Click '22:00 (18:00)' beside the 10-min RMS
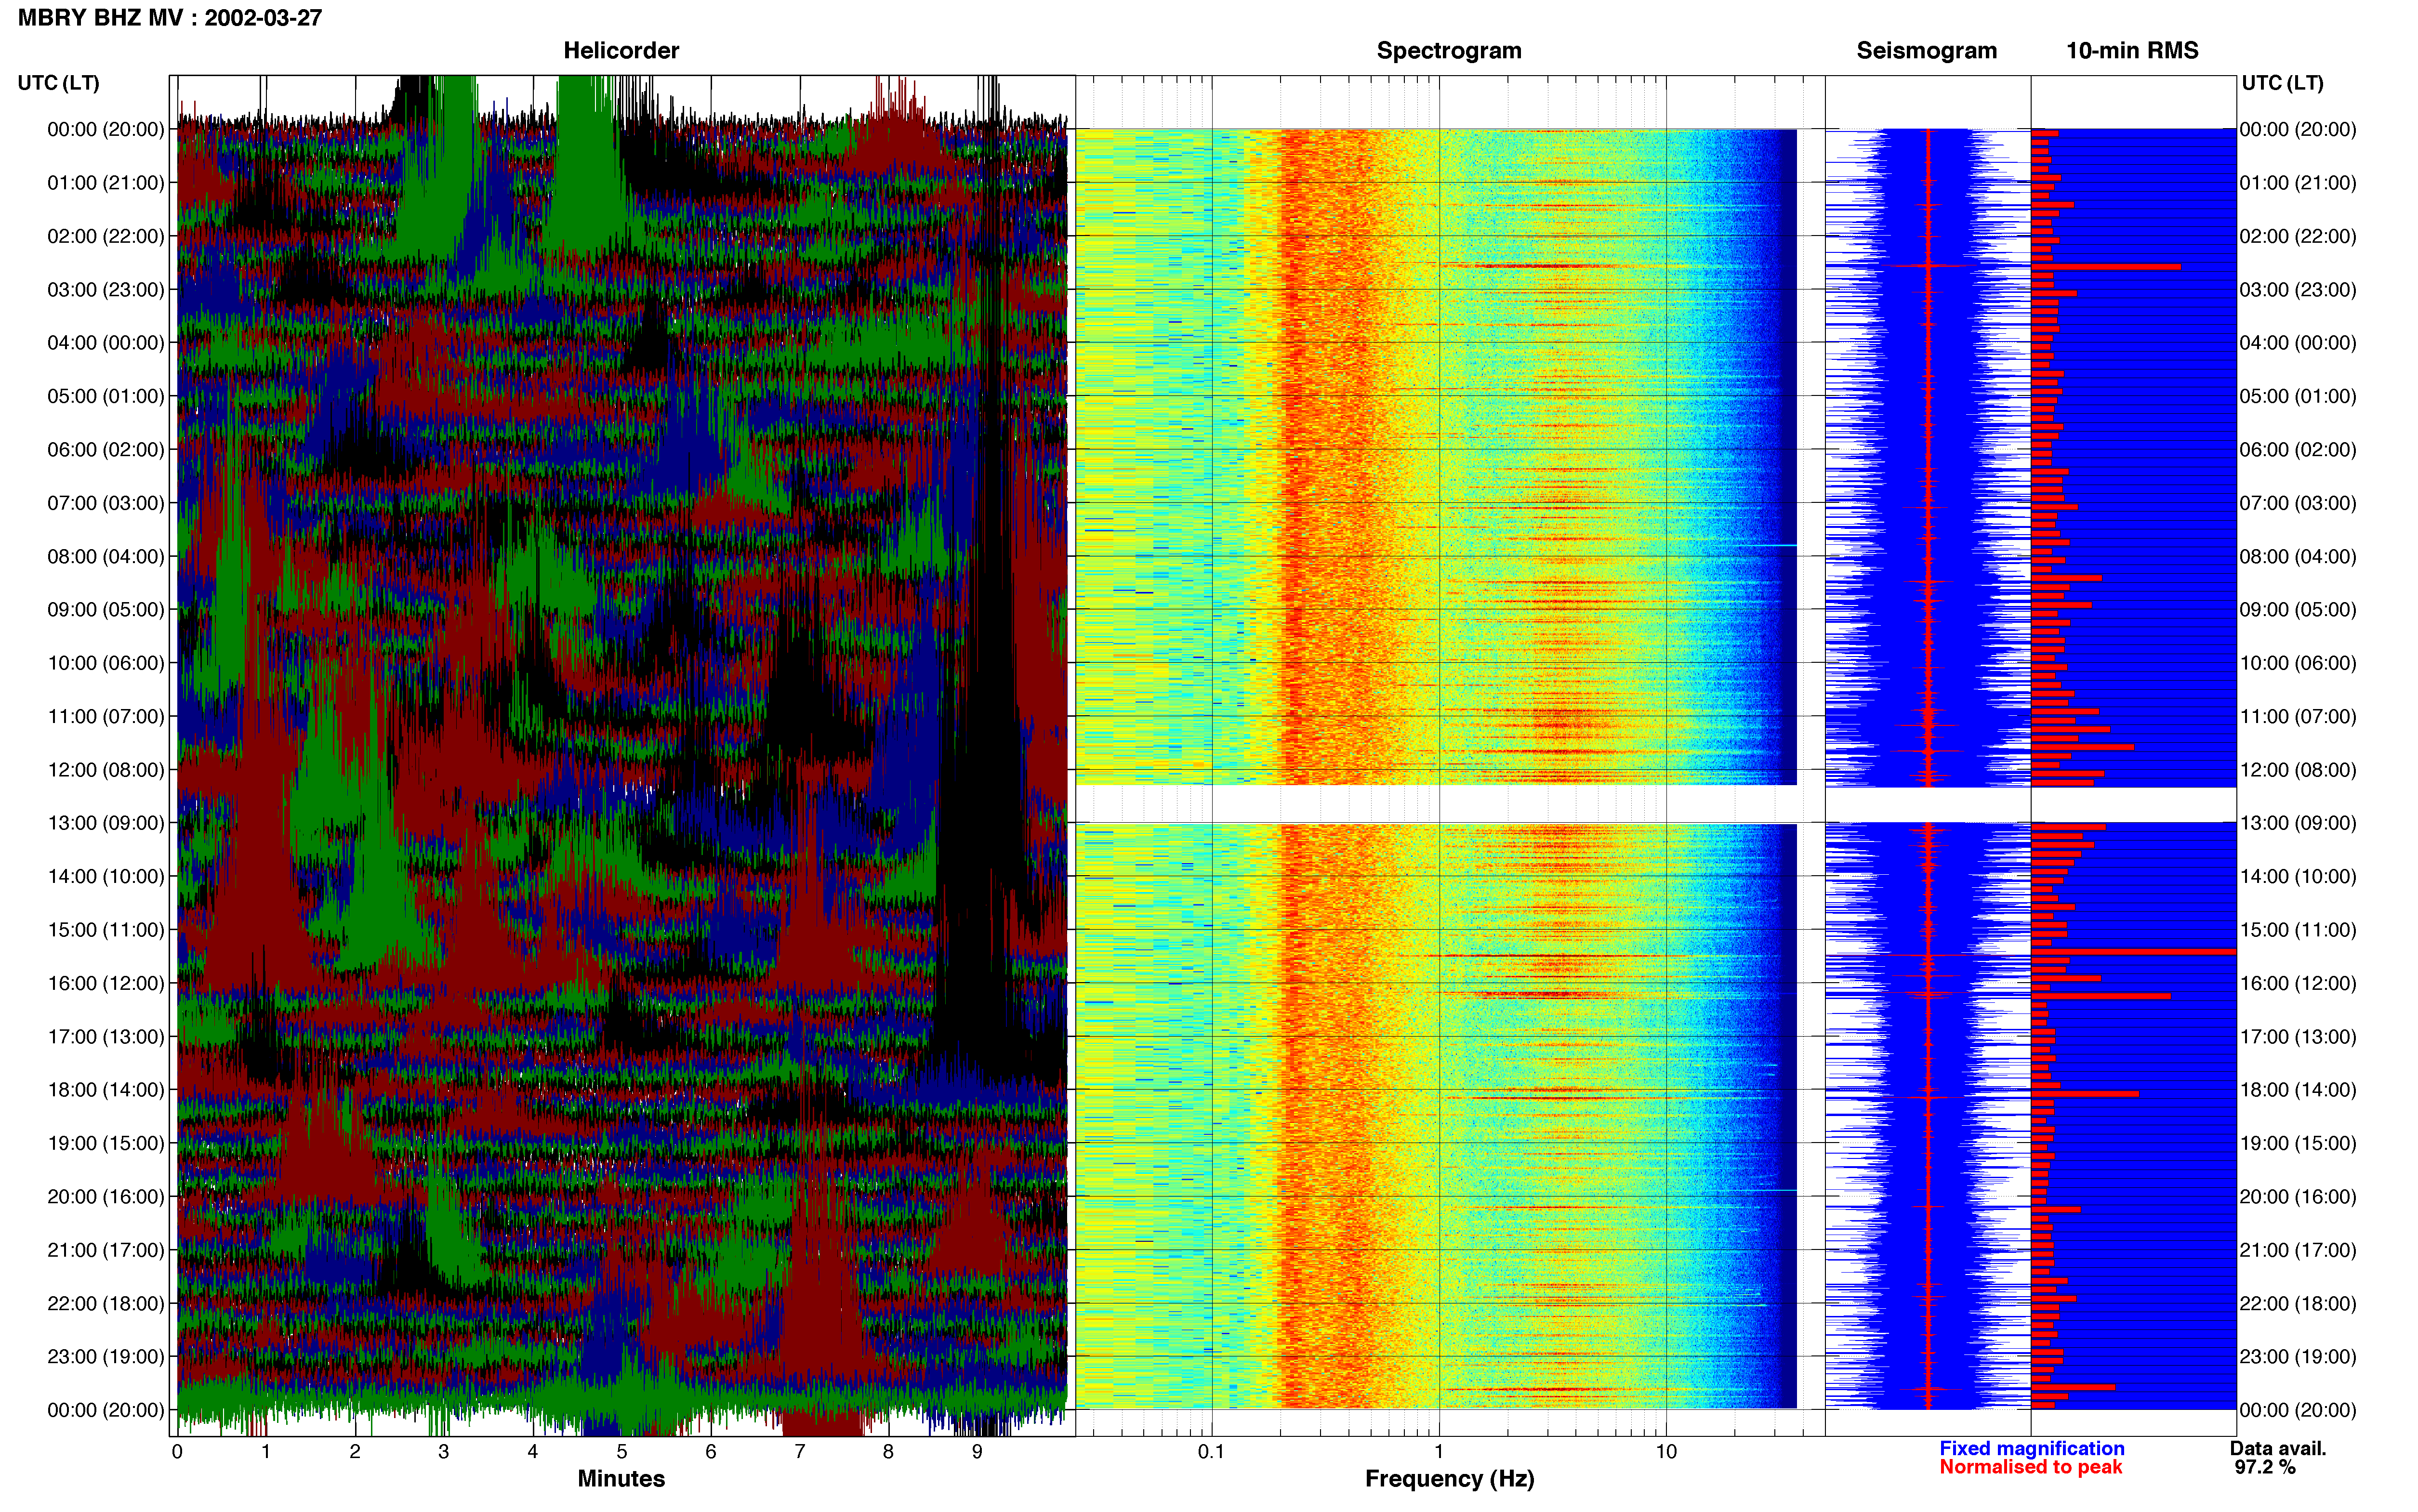The image size is (2418, 1512). [2298, 1304]
